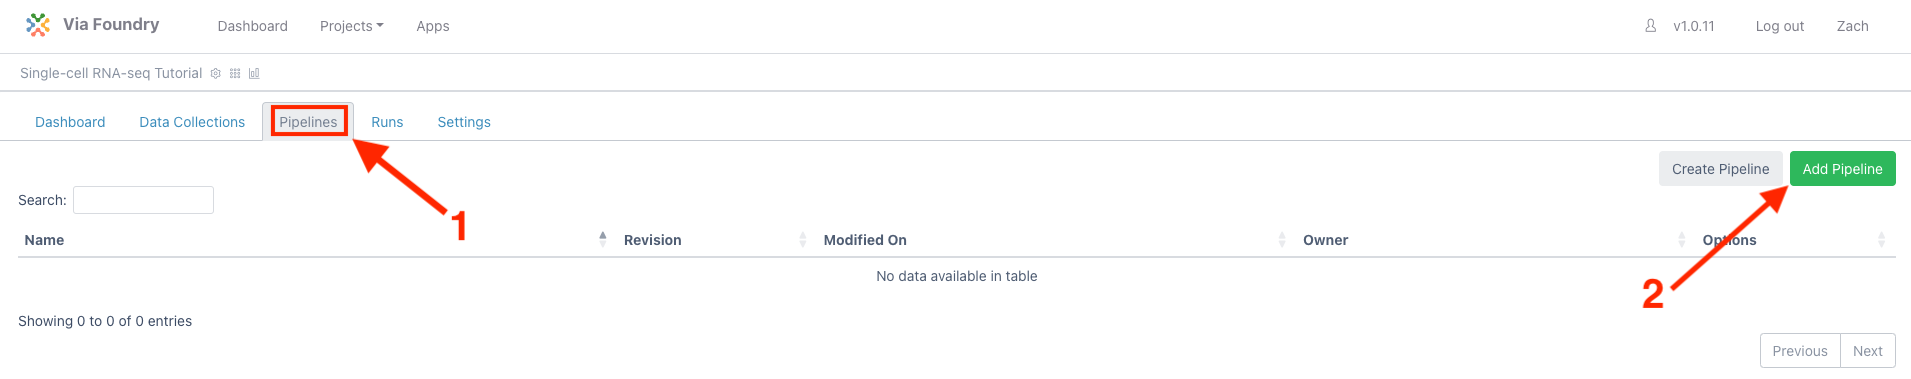Open the Runs tab
Image resolution: width=1911 pixels, height=379 pixels.
[387, 122]
